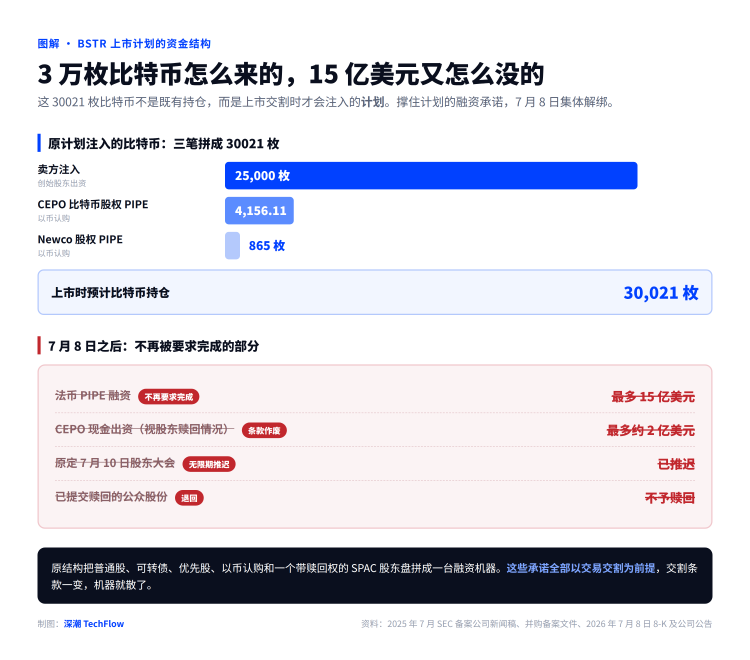Click the struck-through '法币 PIPE 融资'

click(93, 396)
